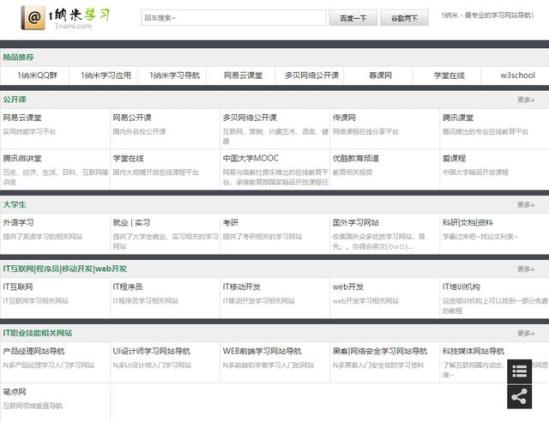Image resolution: width=549 pixels, height=422 pixels.
Task: Open IT互联网 link
Action: (x=18, y=287)
